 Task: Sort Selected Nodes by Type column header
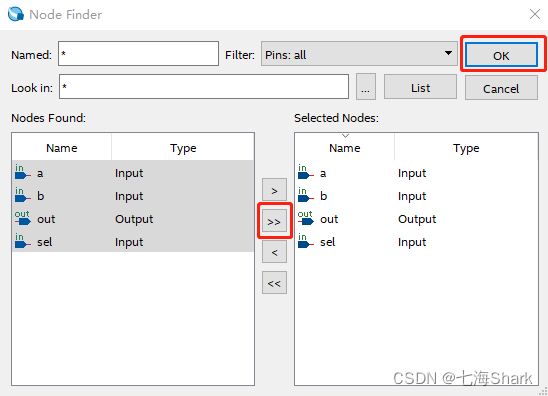[466, 148]
